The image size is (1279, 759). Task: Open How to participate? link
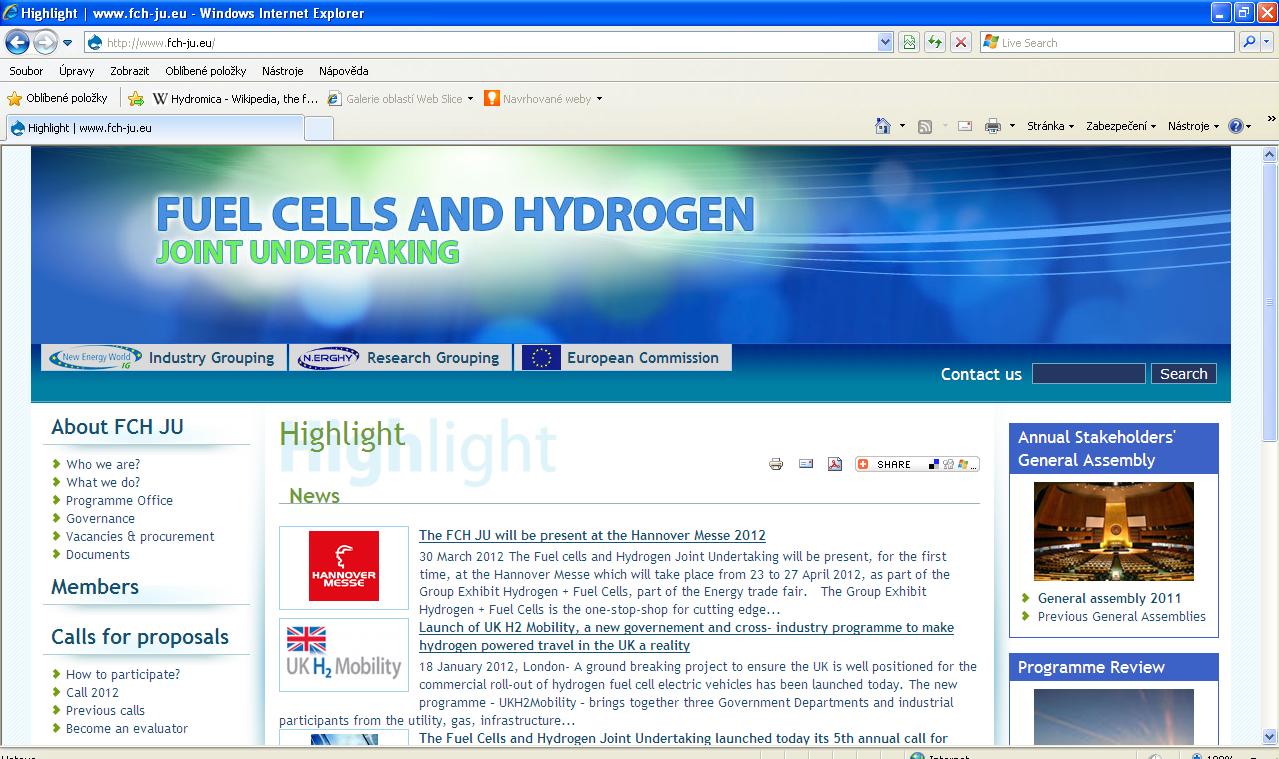[x=123, y=674]
